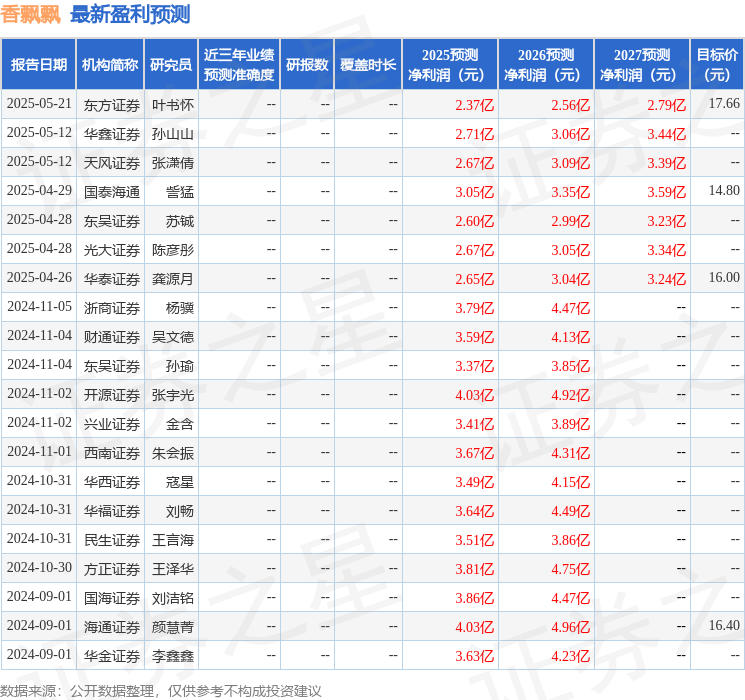
Task: Click the 2027预测净利润 column header
Action: pos(642,65)
